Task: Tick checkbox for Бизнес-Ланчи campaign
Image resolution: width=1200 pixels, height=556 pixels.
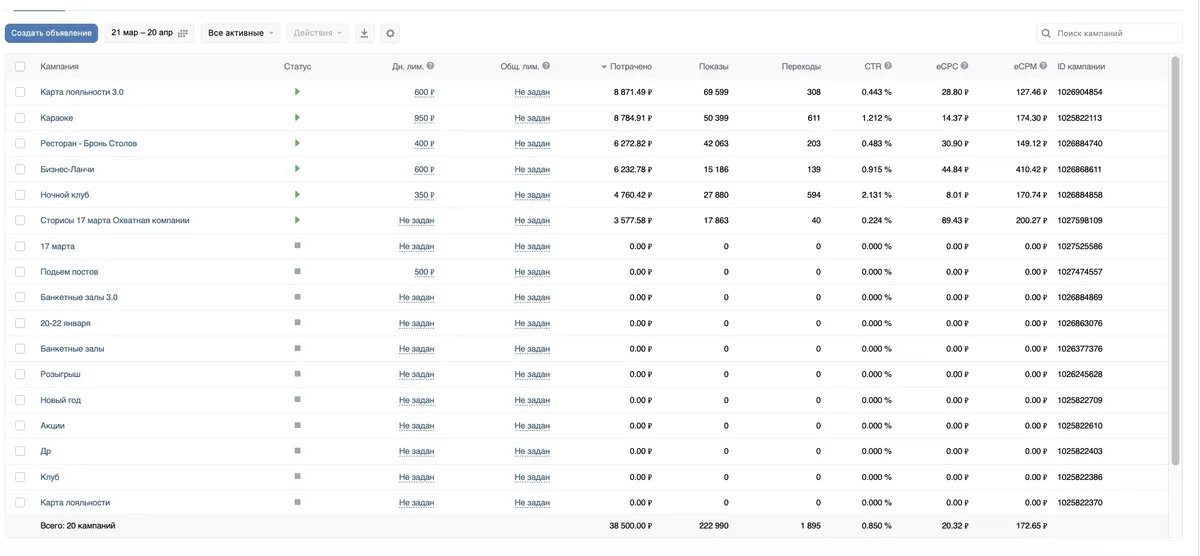Action: tap(20, 169)
